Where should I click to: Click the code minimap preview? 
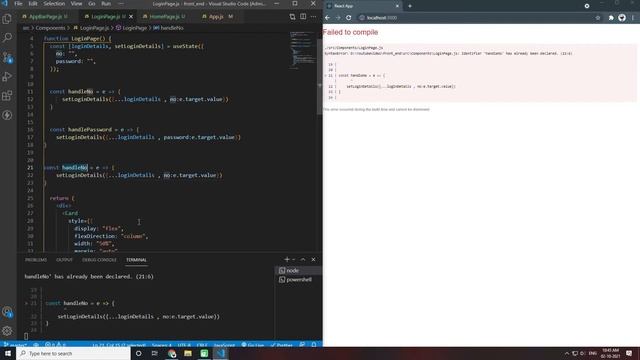coord(302,51)
